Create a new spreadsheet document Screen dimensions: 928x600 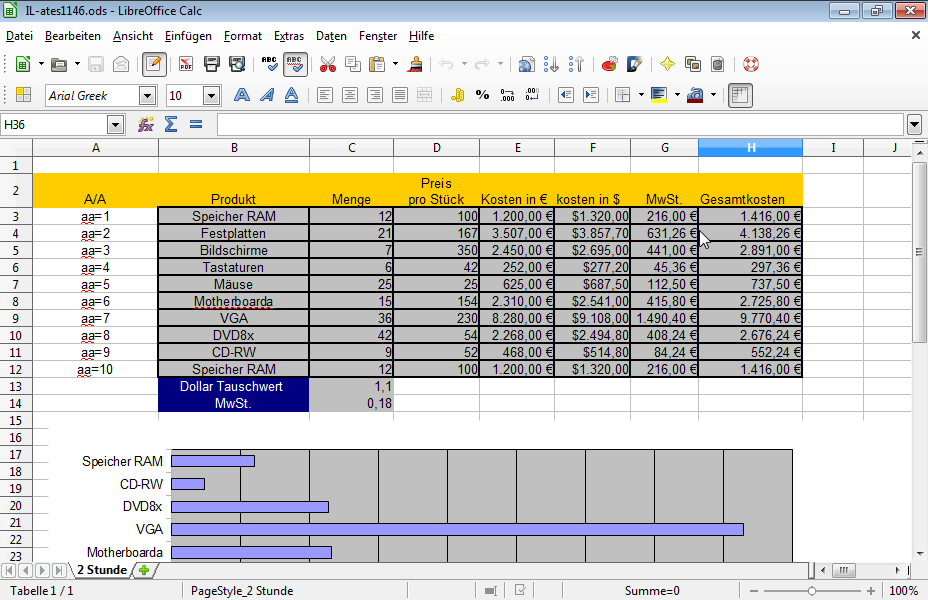pos(22,64)
